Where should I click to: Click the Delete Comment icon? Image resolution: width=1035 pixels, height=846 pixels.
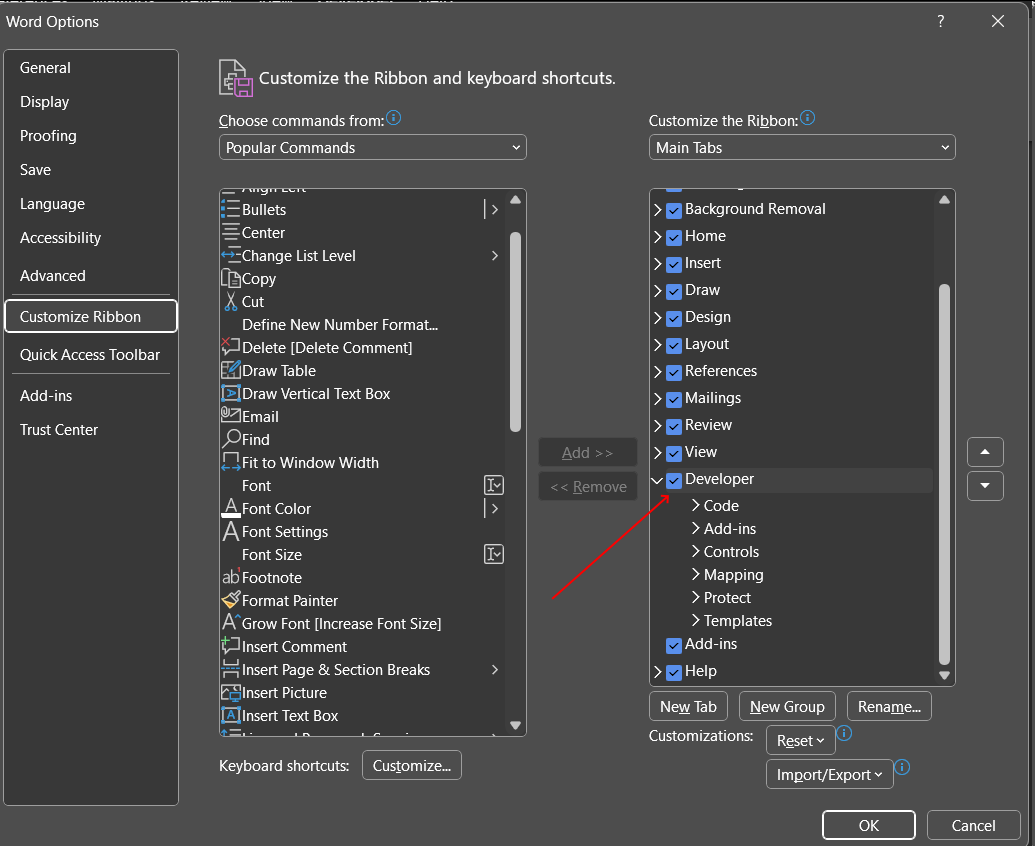(x=230, y=347)
